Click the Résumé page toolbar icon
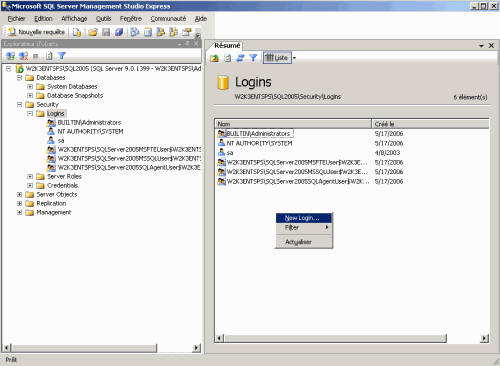 (x=148, y=32)
